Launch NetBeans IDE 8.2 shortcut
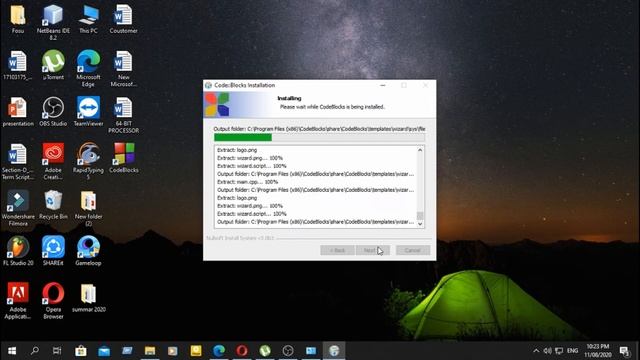The width and height of the screenshot is (640, 360). [x=53, y=22]
